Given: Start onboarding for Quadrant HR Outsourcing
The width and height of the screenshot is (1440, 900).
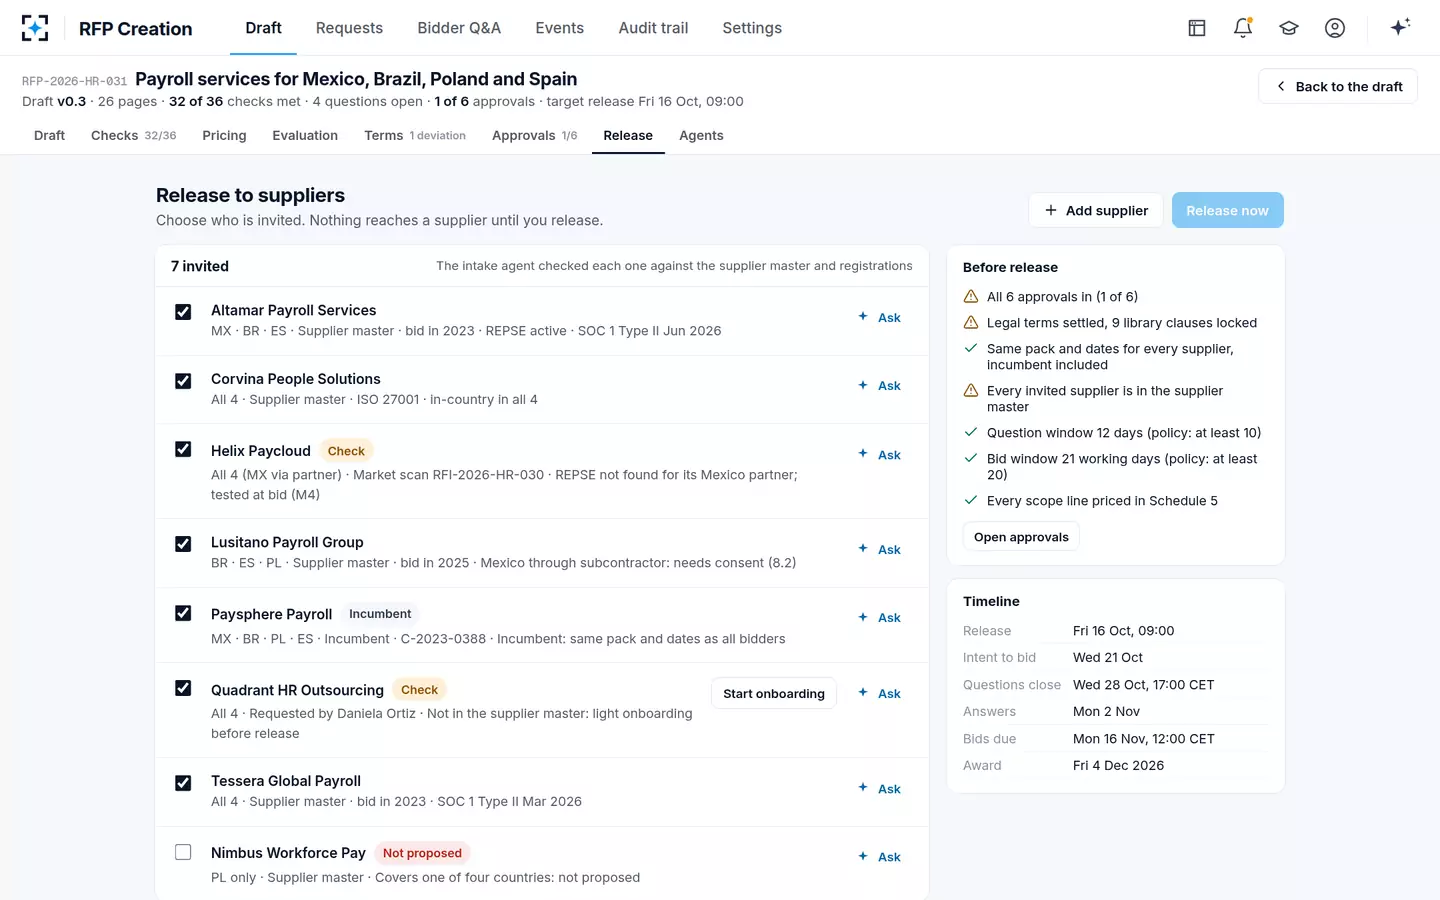Looking at the screenshot, I should [x=774, y=693].
